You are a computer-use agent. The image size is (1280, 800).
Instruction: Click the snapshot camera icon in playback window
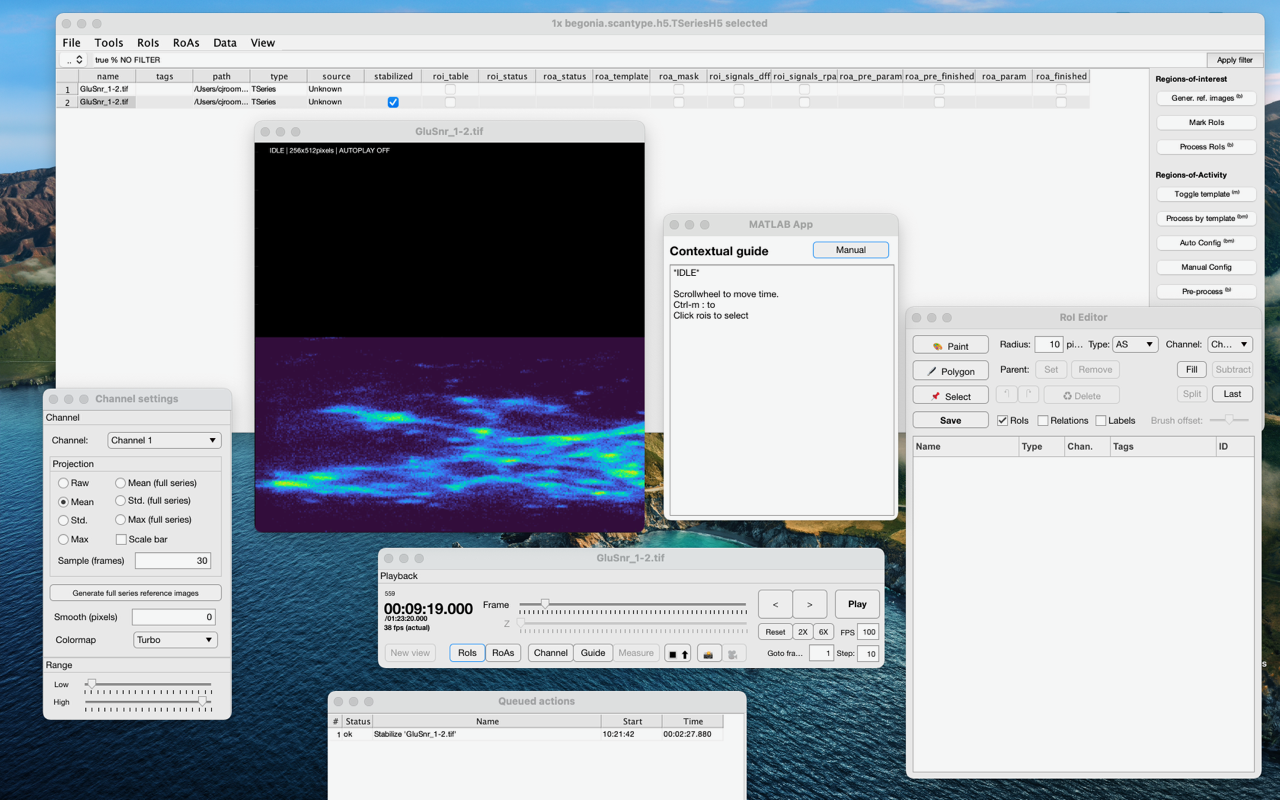point(709,653)
